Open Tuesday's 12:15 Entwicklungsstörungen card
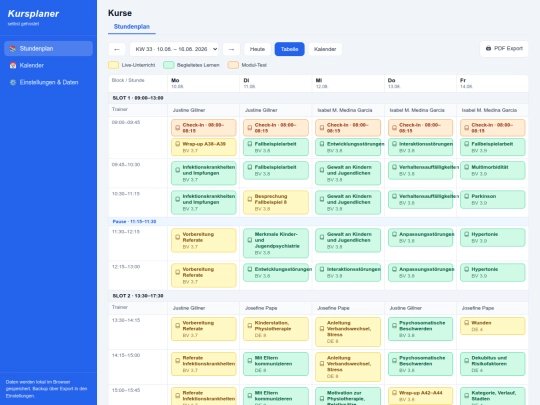This screenshot has width=540, height=405. [x=276, y=272]
